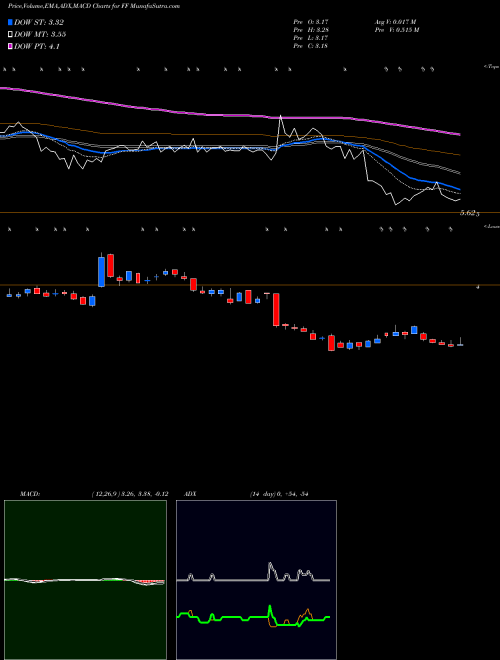
Task: Click the ADX '(14 day) 0, +54, -54' values
Action: pyautogui.click(x=279, y=494)
